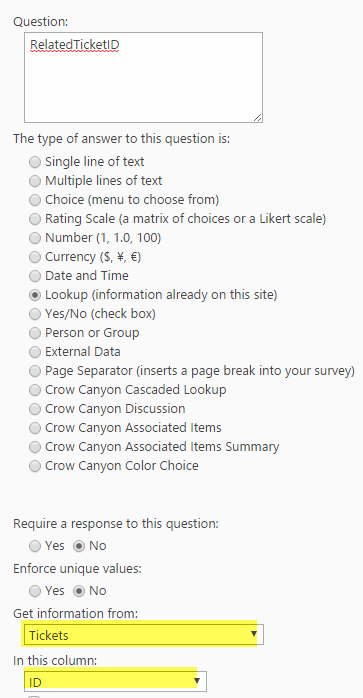Choose External Data answer type
This screenshot has height=698, width=363.
pos(35,352)
